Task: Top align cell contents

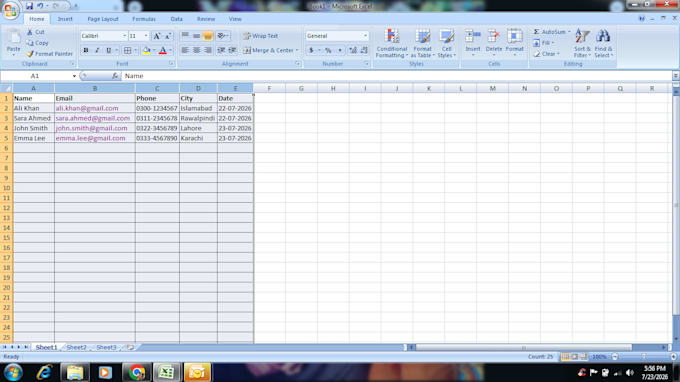Action: click(x=185, y=36)
